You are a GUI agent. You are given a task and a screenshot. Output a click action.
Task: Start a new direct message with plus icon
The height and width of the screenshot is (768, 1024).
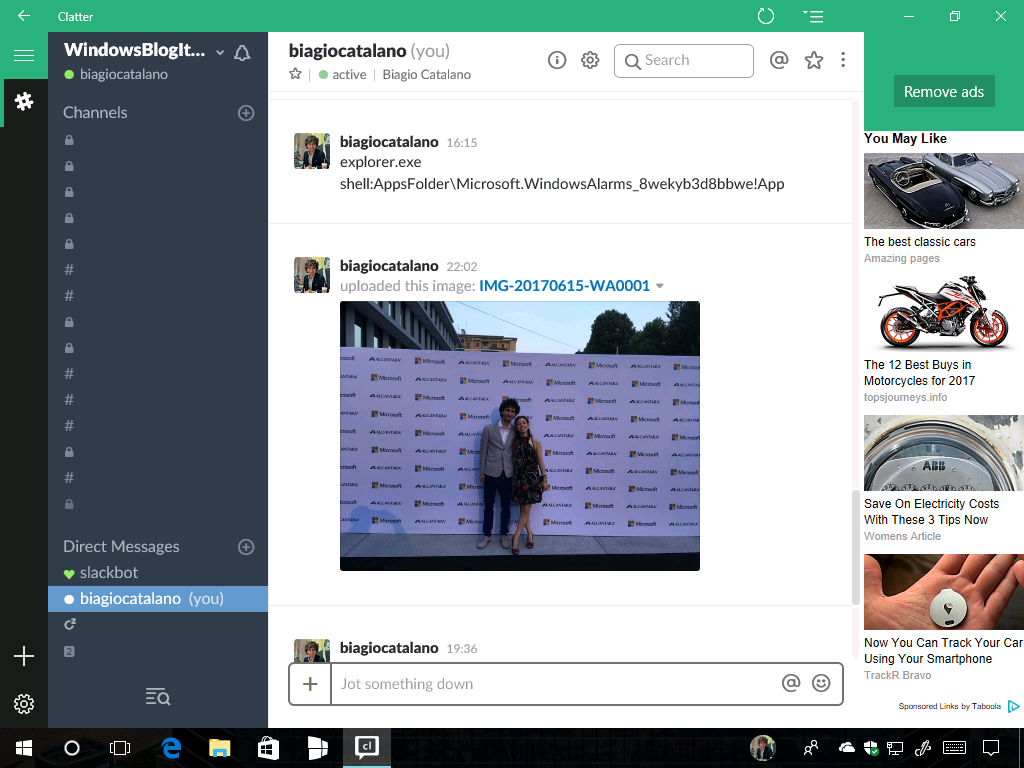pos(246,547)
